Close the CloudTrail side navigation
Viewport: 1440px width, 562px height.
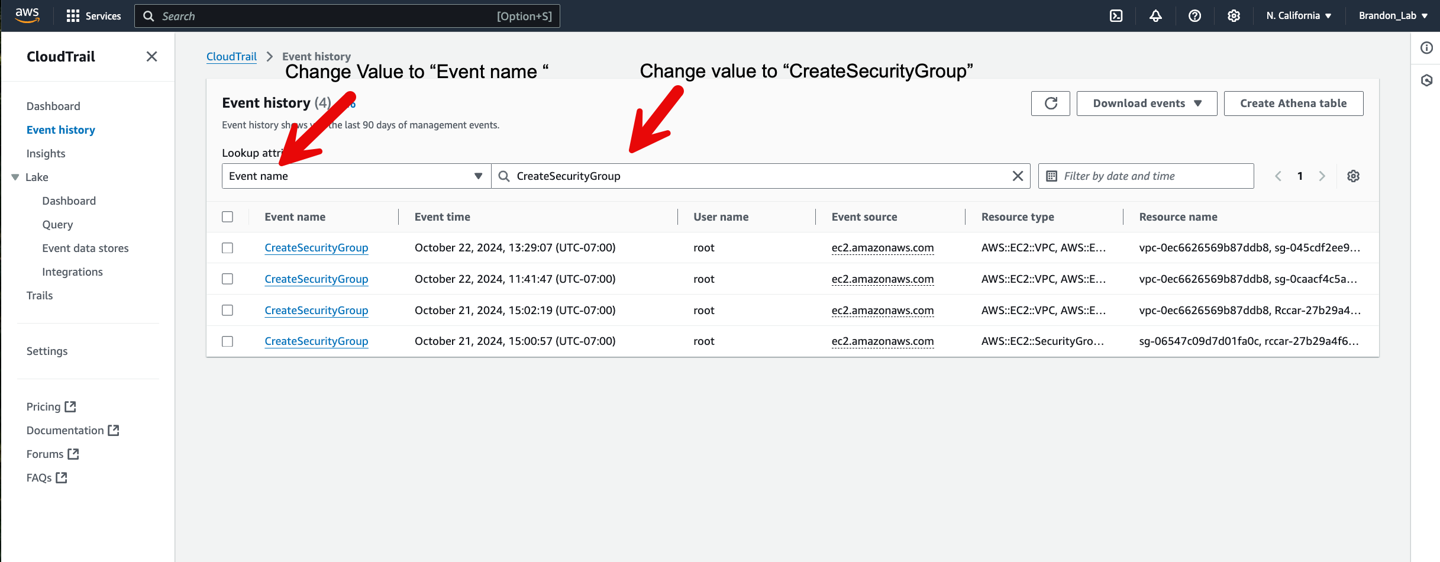(x=151, y=57)
